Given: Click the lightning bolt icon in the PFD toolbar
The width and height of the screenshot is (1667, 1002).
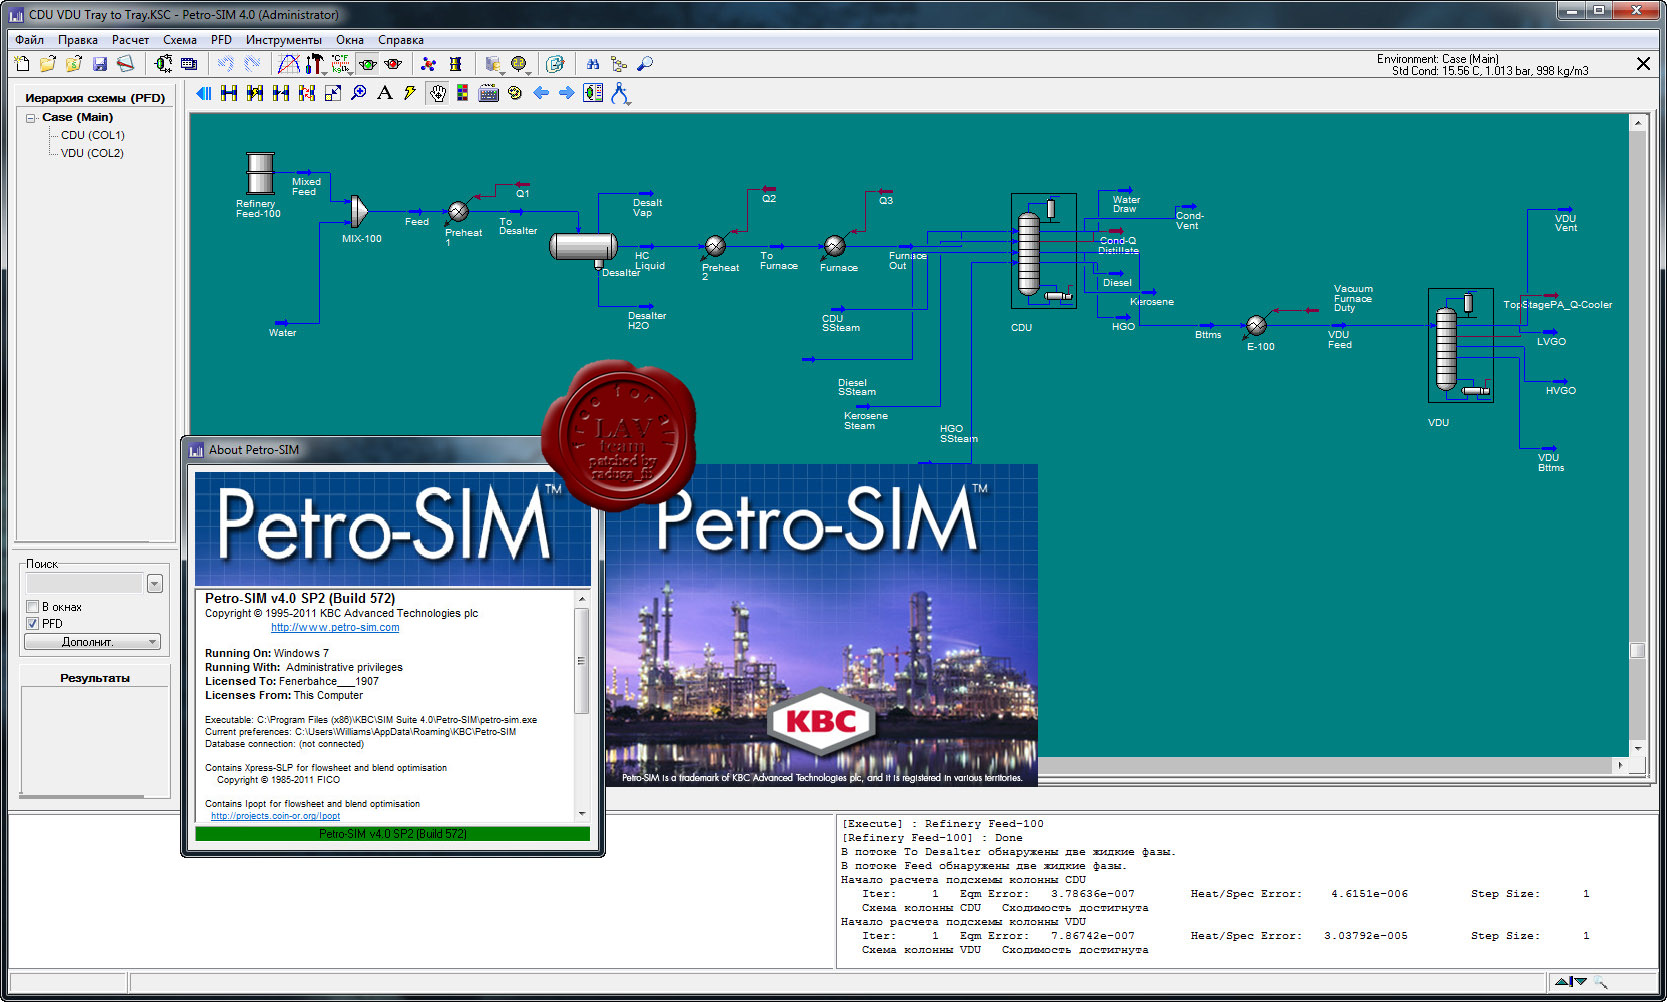Looking at the screenshot, I should tap(410, 93).
